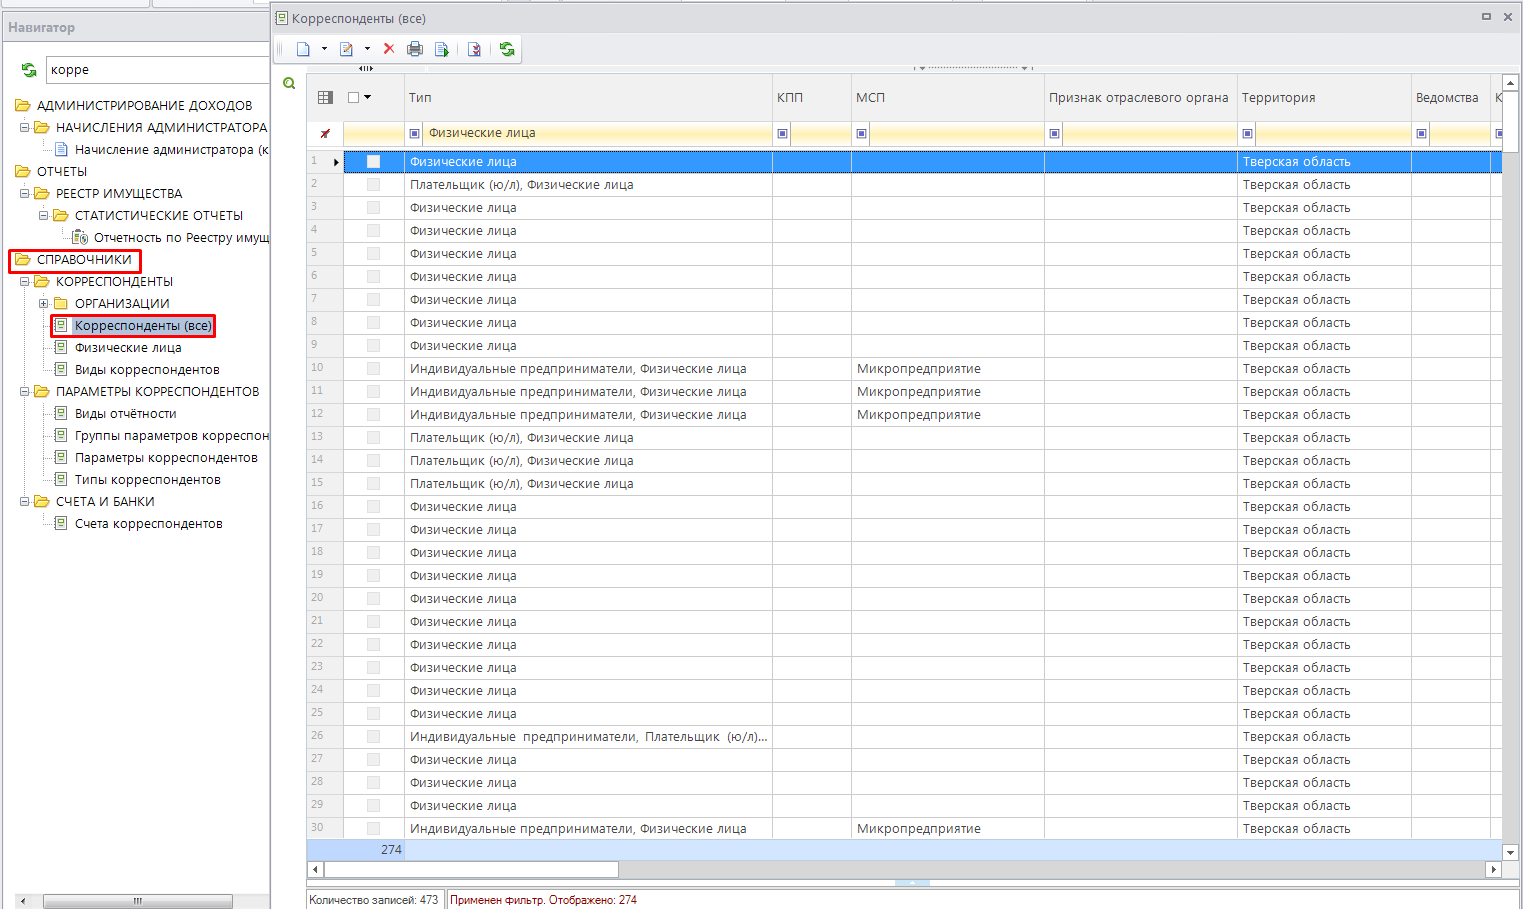Screen dimensions: 1523x909
Task: Check the checkbox in row 1
Action: (x=373, y=162)
